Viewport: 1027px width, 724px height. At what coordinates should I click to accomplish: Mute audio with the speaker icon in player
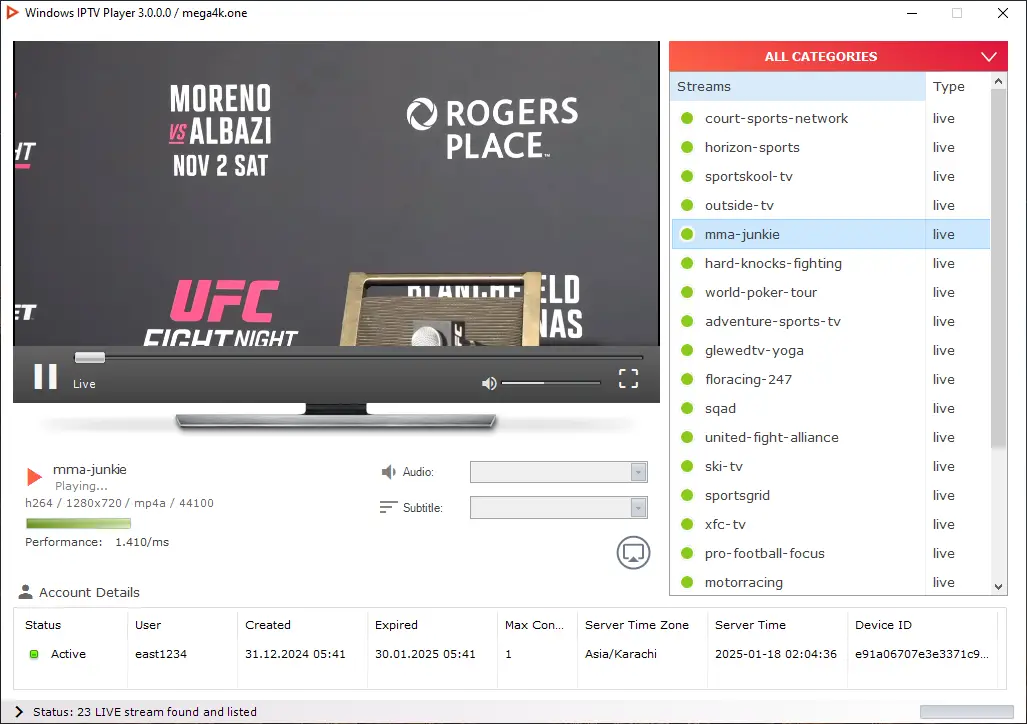(489, 383)
